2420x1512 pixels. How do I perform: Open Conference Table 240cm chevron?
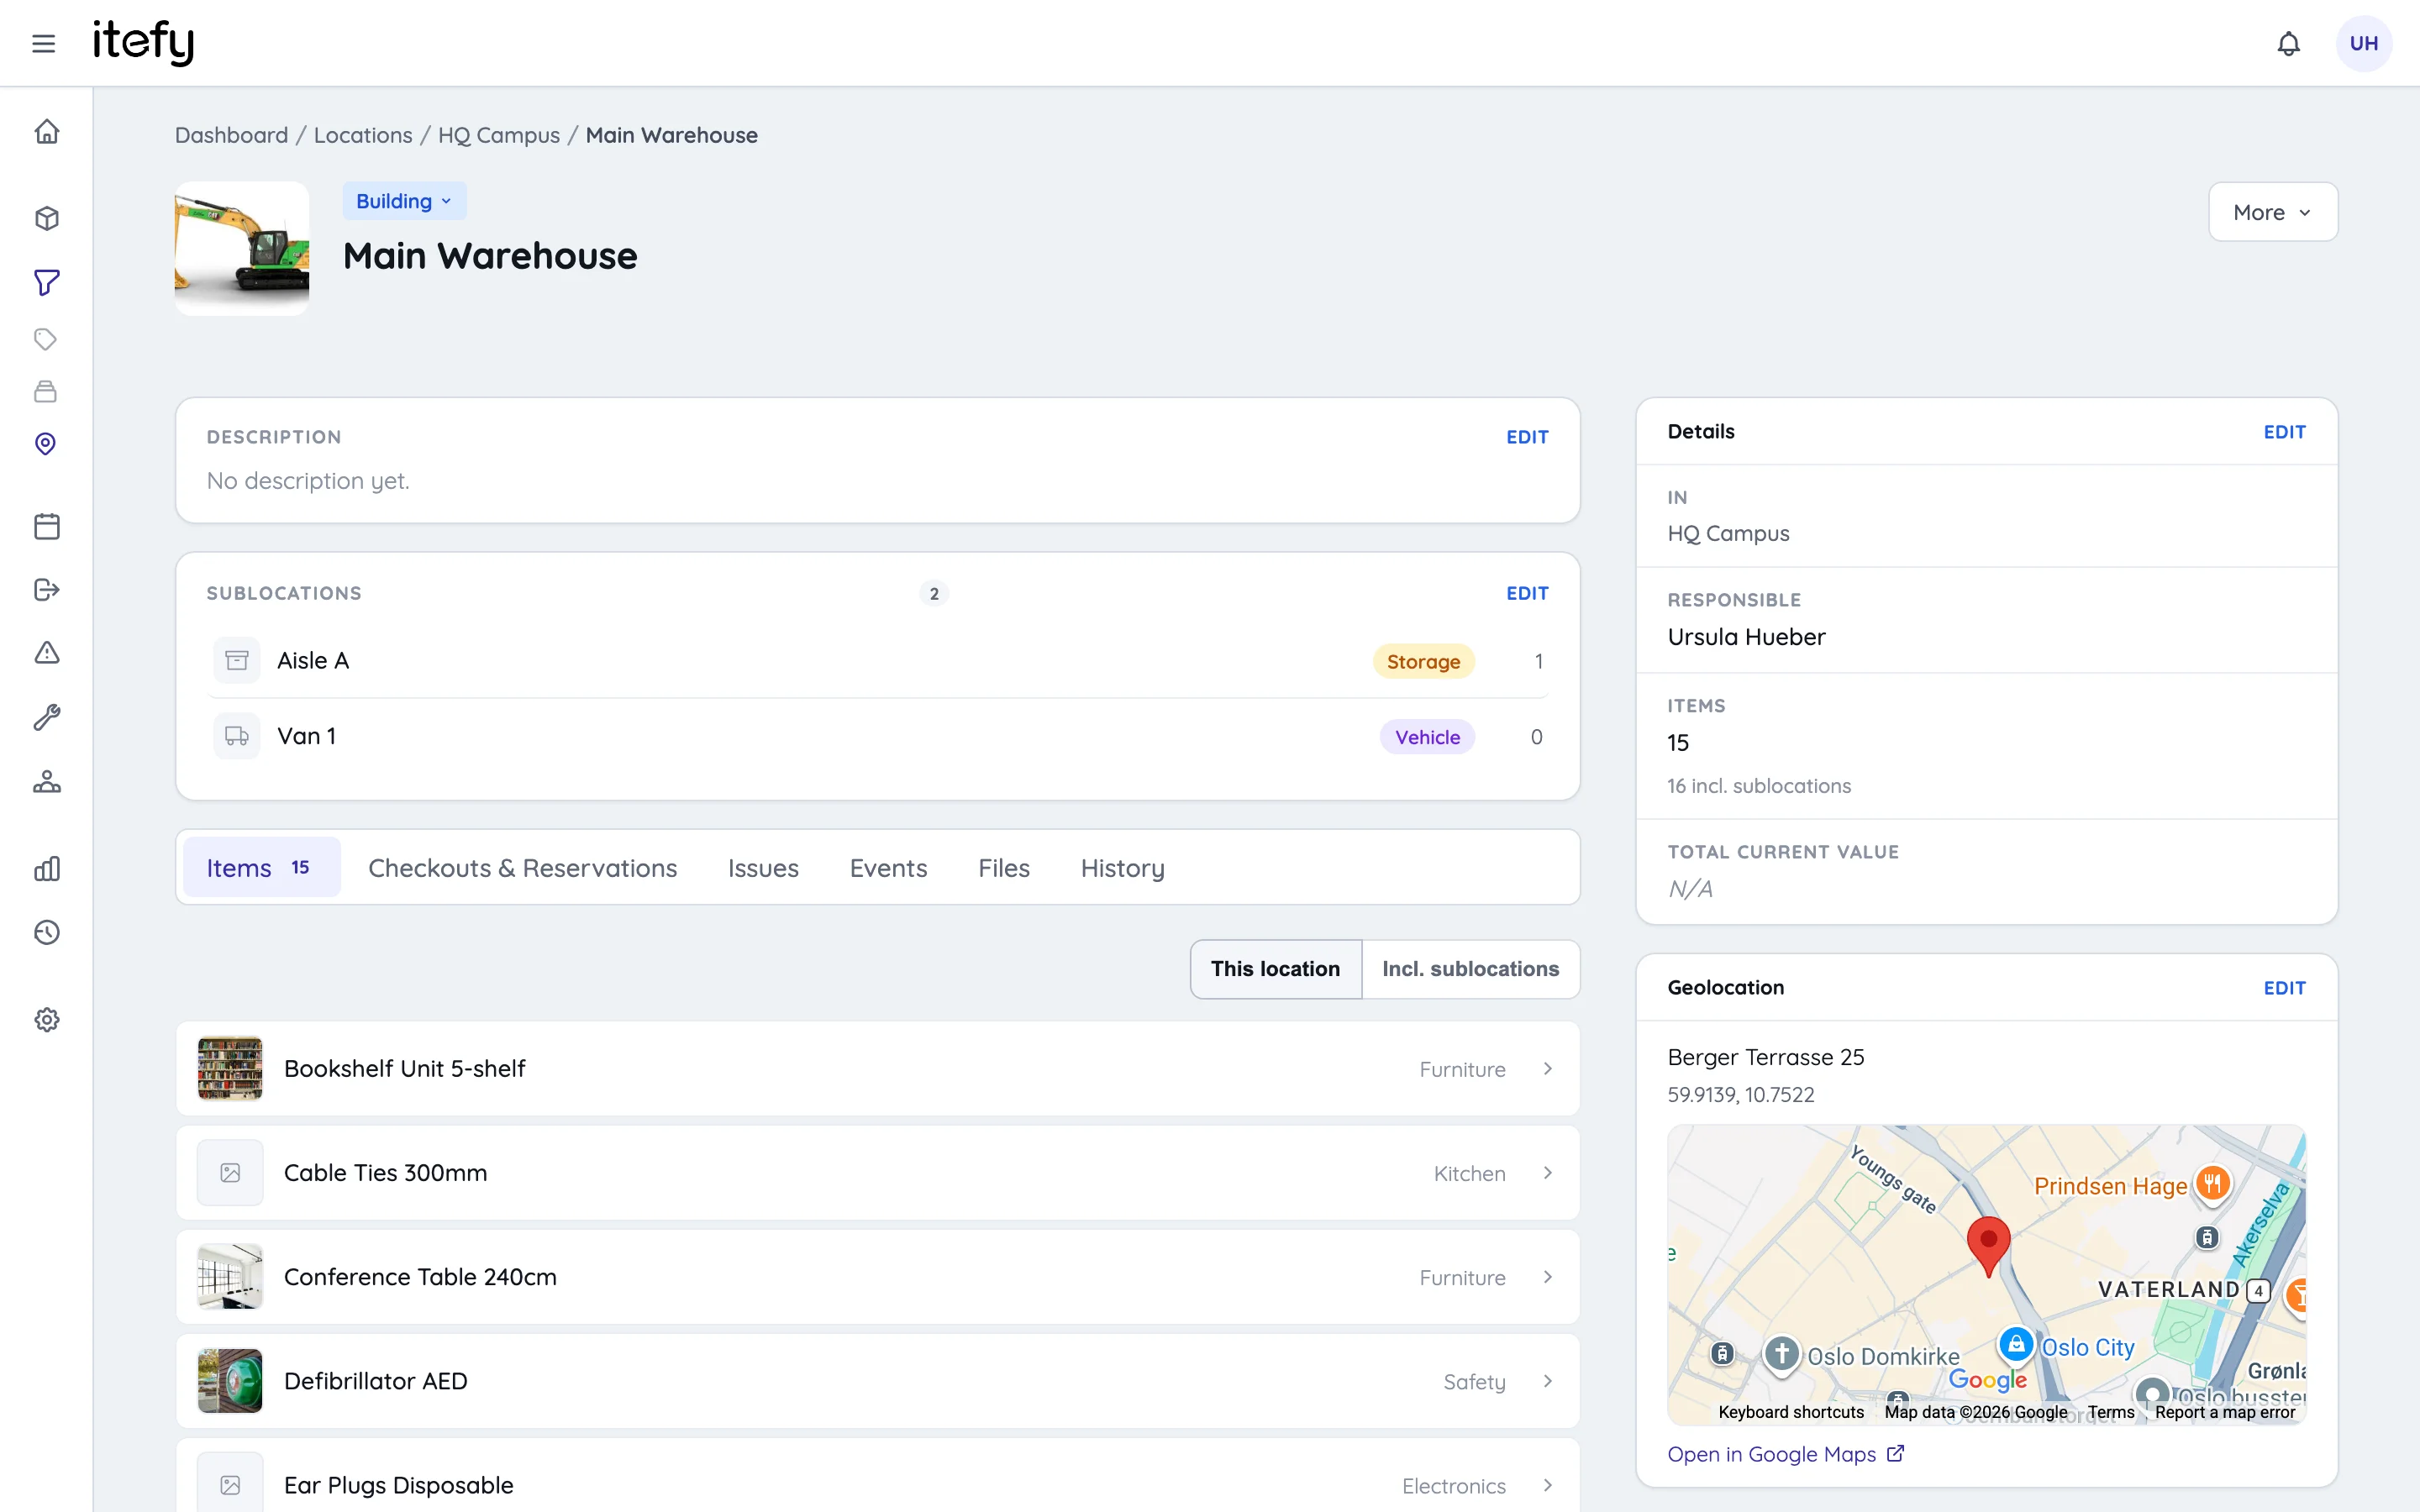(1547, 1276)
